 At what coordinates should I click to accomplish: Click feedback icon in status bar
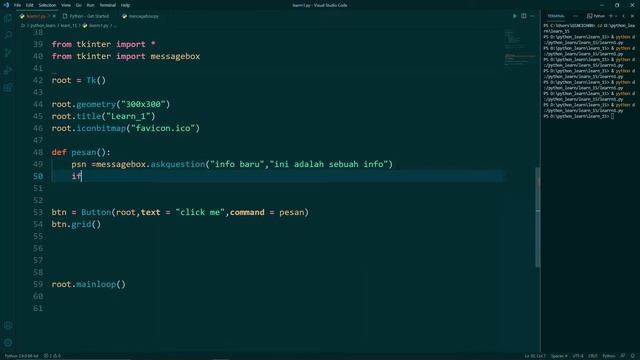tap(623, 356)
